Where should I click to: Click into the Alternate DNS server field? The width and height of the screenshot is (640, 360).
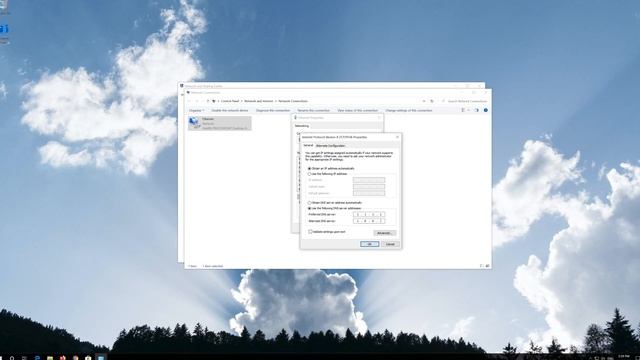click(369, 221)
